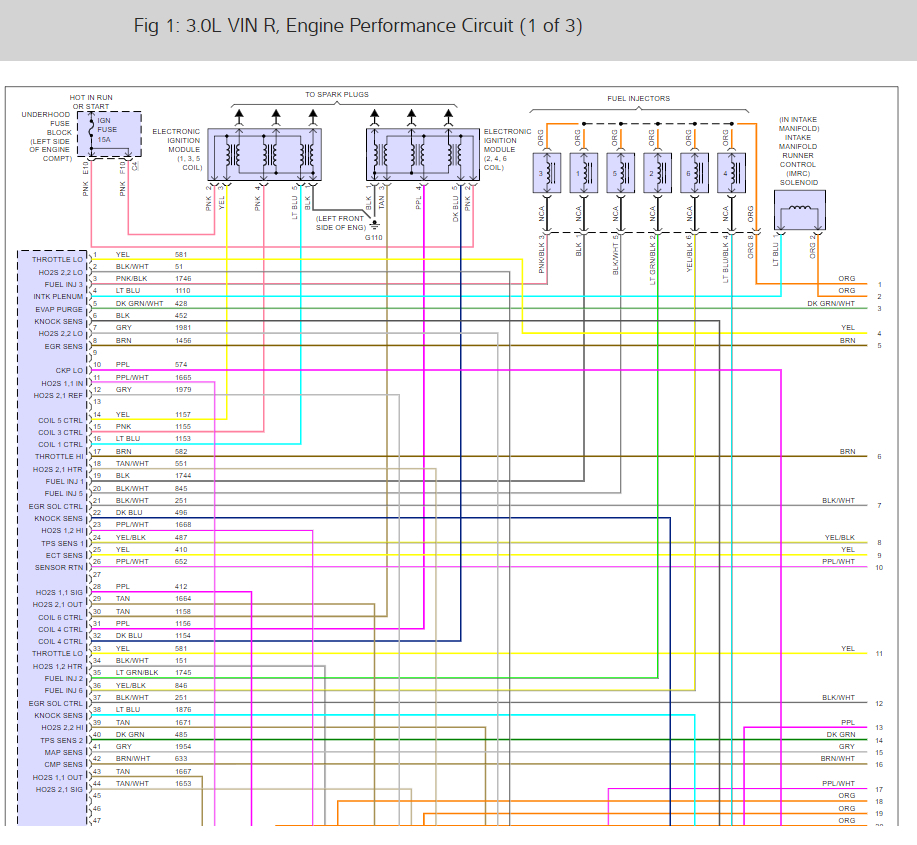Click the DK GRN/WHT label at connector 3

click(x=831, y=303)
